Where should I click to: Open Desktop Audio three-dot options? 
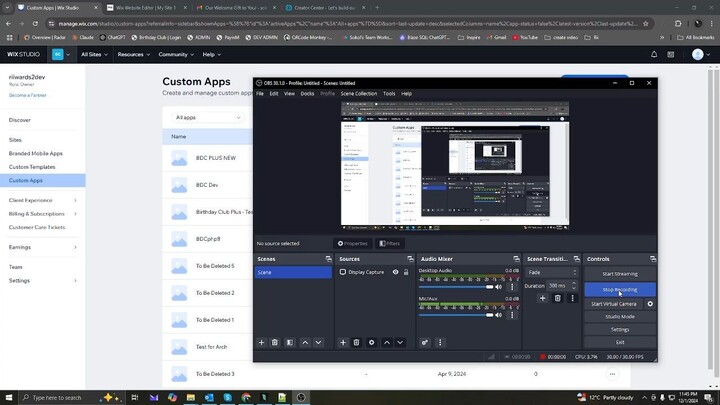512,287
